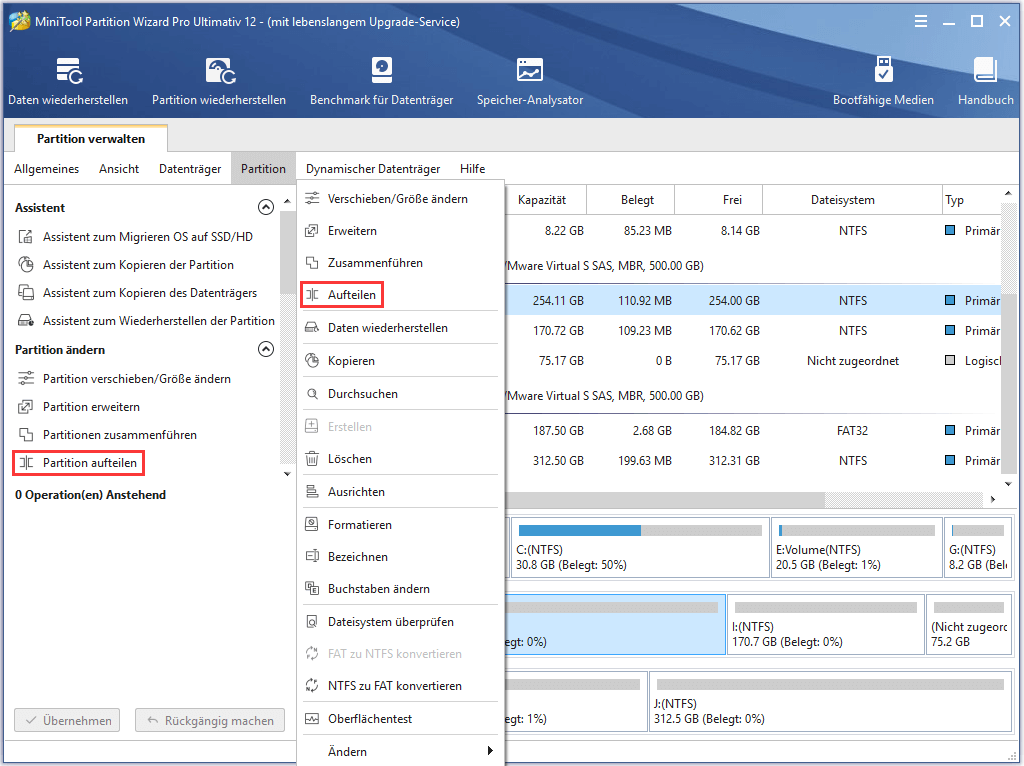Select the J:(NTFS) 312.5 GB block

coord(831,701)
